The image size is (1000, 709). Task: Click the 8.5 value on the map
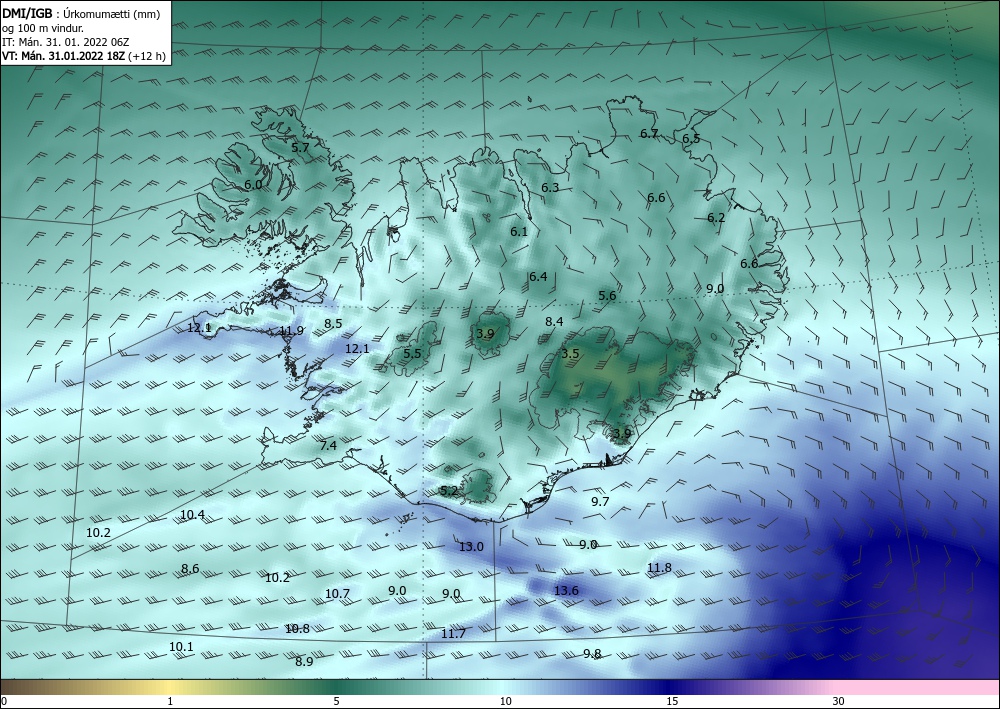coord(333,323)
